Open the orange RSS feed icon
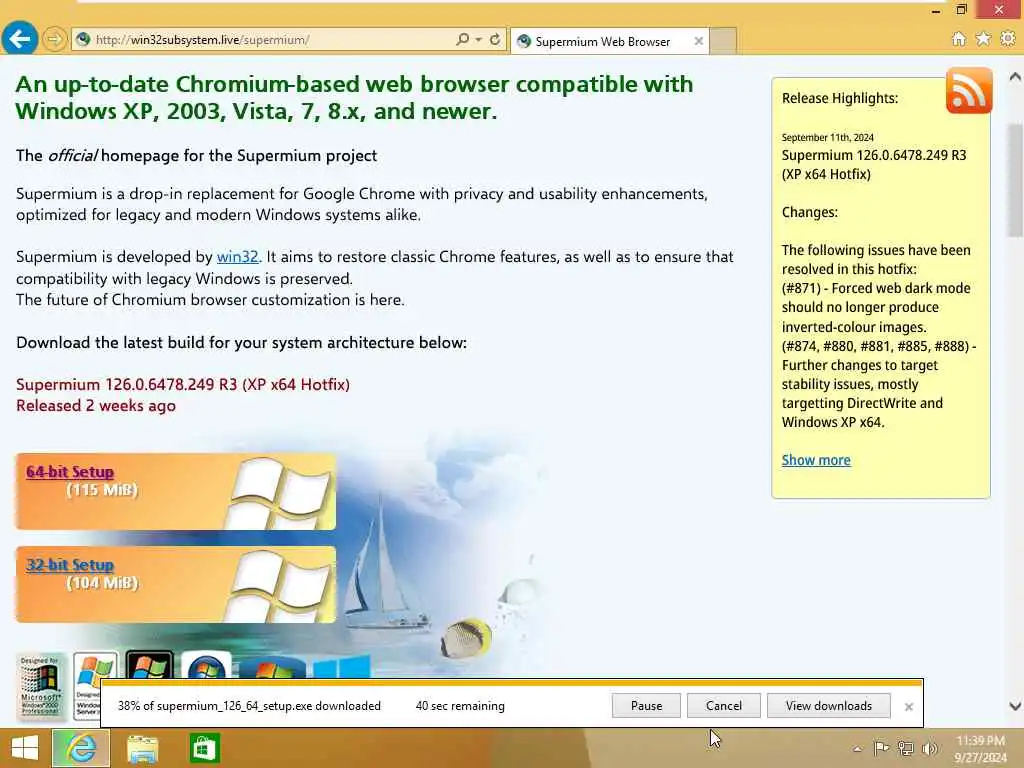This screenshot has height=768, width=1024. (968, 90)
